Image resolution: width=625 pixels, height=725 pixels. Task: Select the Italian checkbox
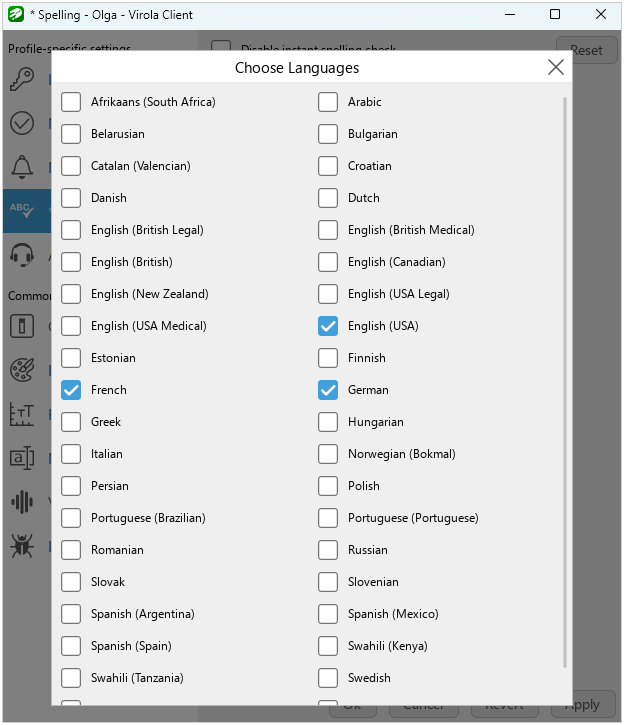(x=71, y=454)
